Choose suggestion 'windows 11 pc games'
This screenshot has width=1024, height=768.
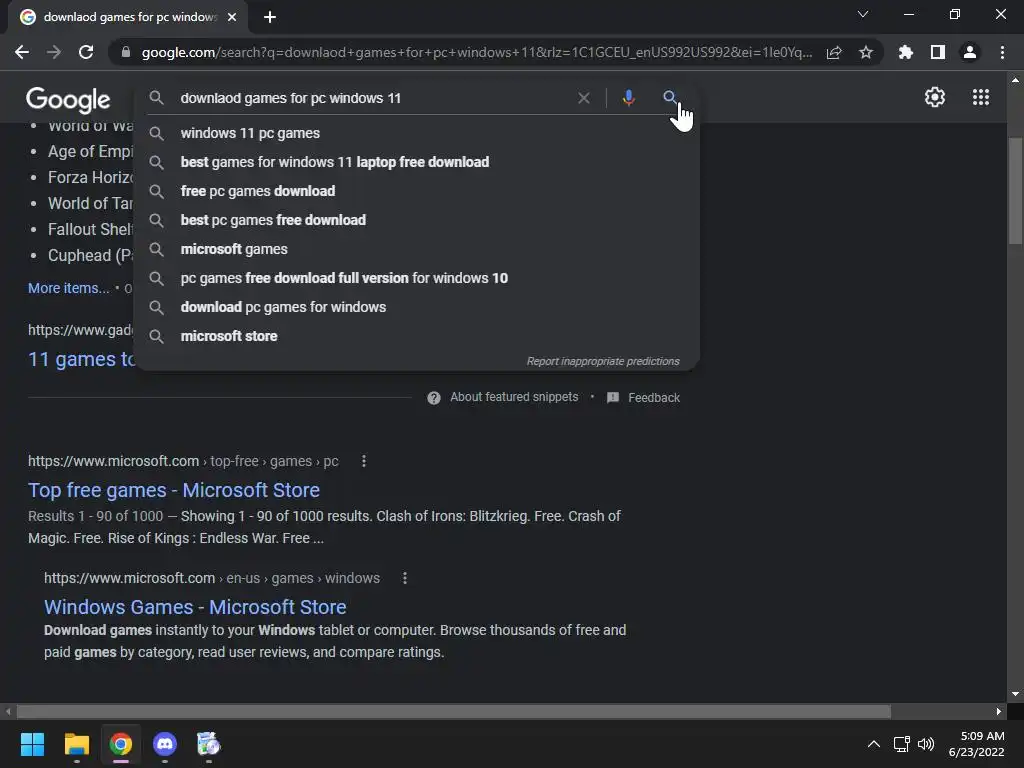tap(417, 133)
